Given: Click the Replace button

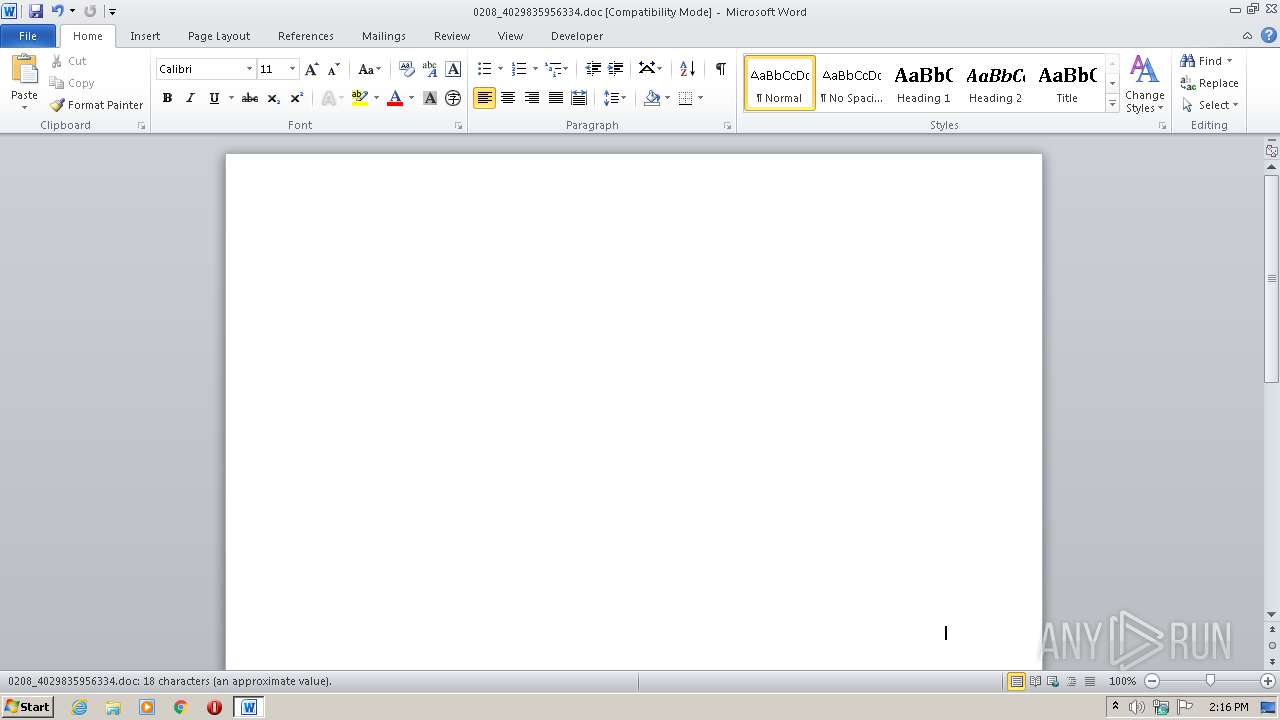Looking at the screenshot, I should click(1209, 83).
